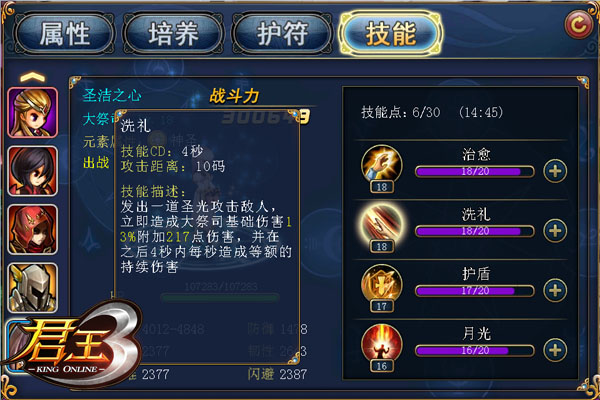This screenshot has width=600, height=400.
Task: Select the 月光 moonlight skill icon
Action: click(x=382, y=344)
